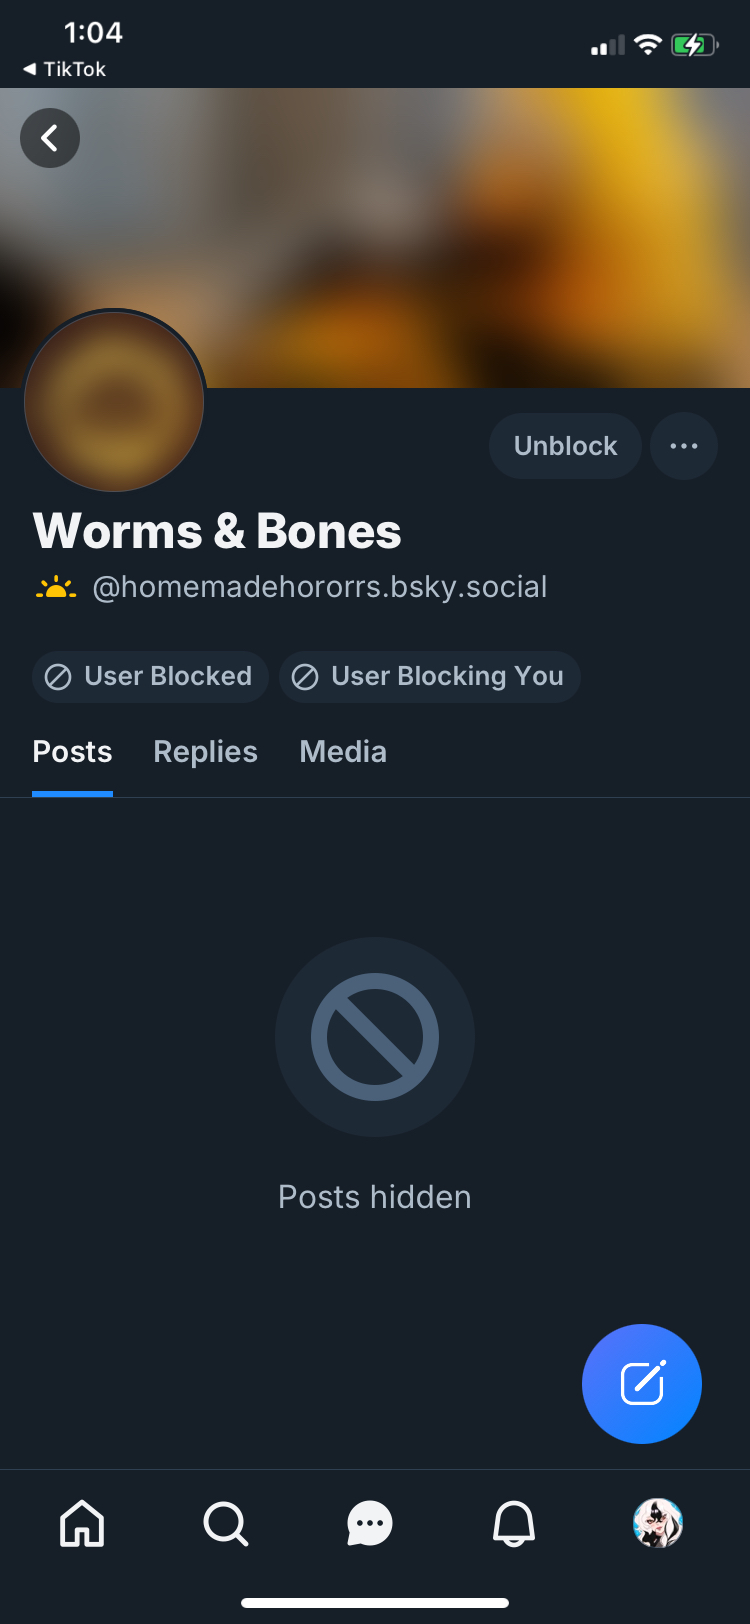
Task: Open the Home feed icon
Action: 82,1524
